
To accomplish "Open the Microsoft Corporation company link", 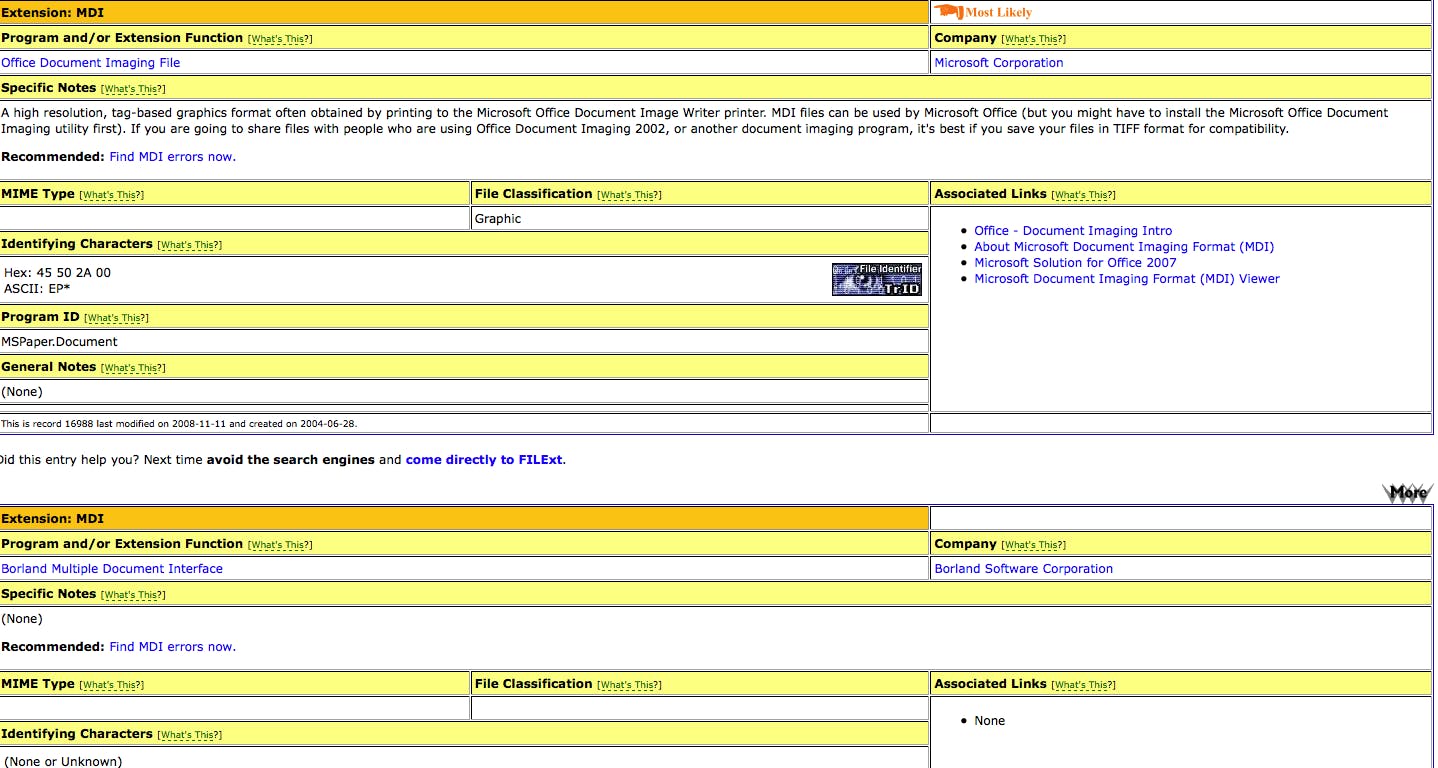I will coord(998,63).
